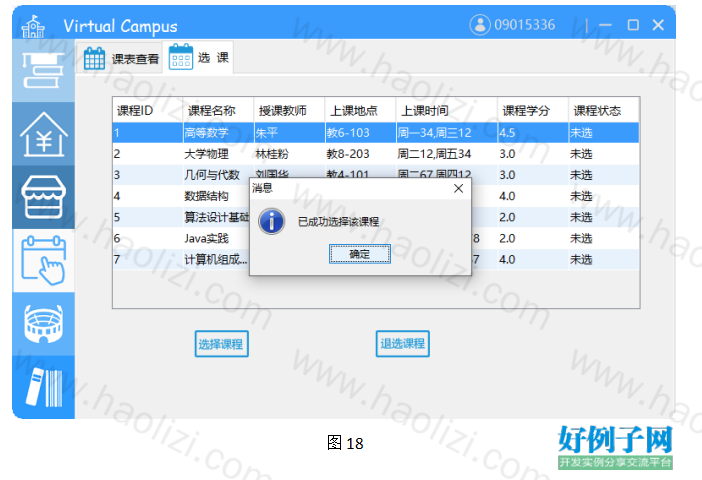This screenshot has width=702, height=480.
Task: Click the 课程名称 column header
Action: click(218, 110)
